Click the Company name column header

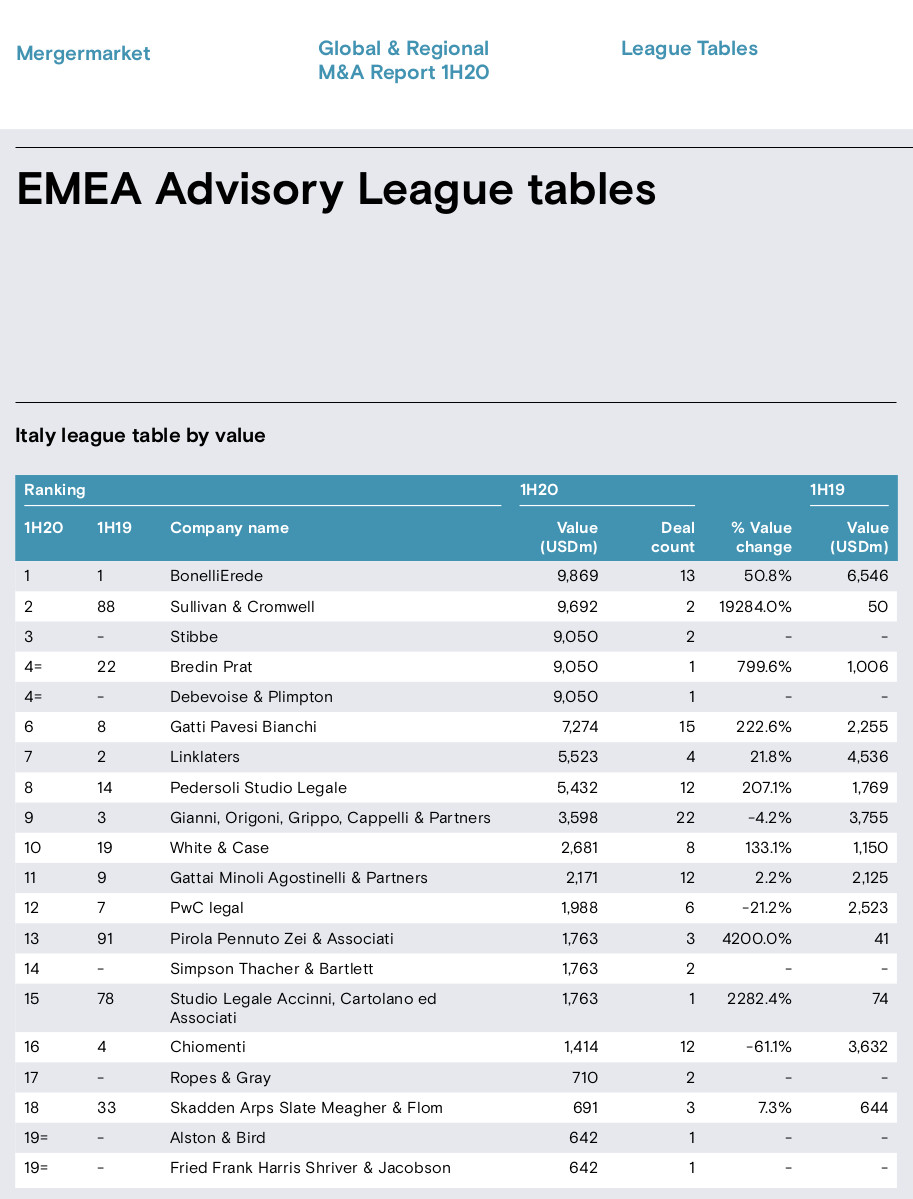click(x=229, y=528)
